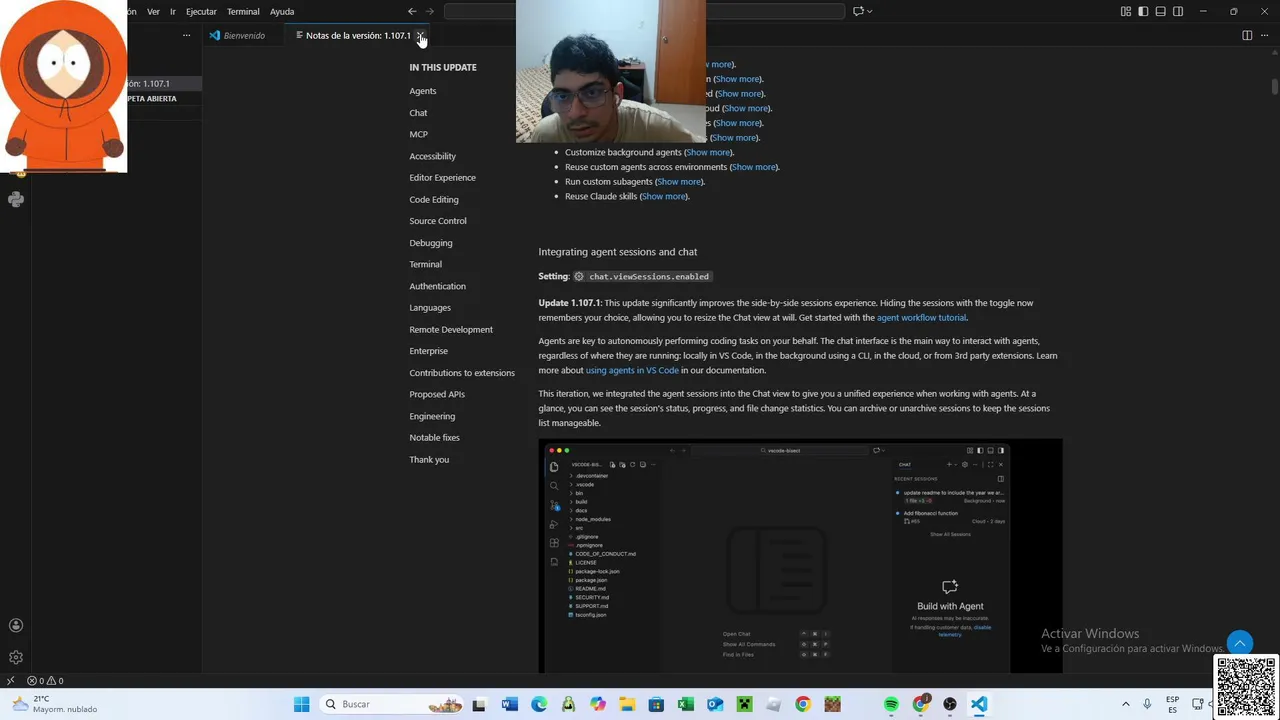Go to the Authentication section
Image resolution: width=1280 pixels, height=720 pixels.
pyautogui.click(x=437, y=286)
